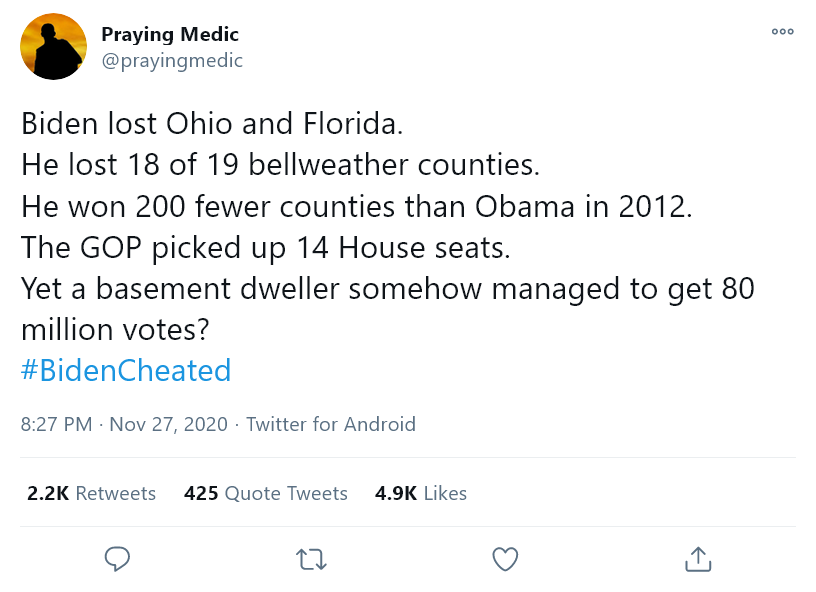
Task: Click the @prayingmedic handle
Action: [172, 60]
